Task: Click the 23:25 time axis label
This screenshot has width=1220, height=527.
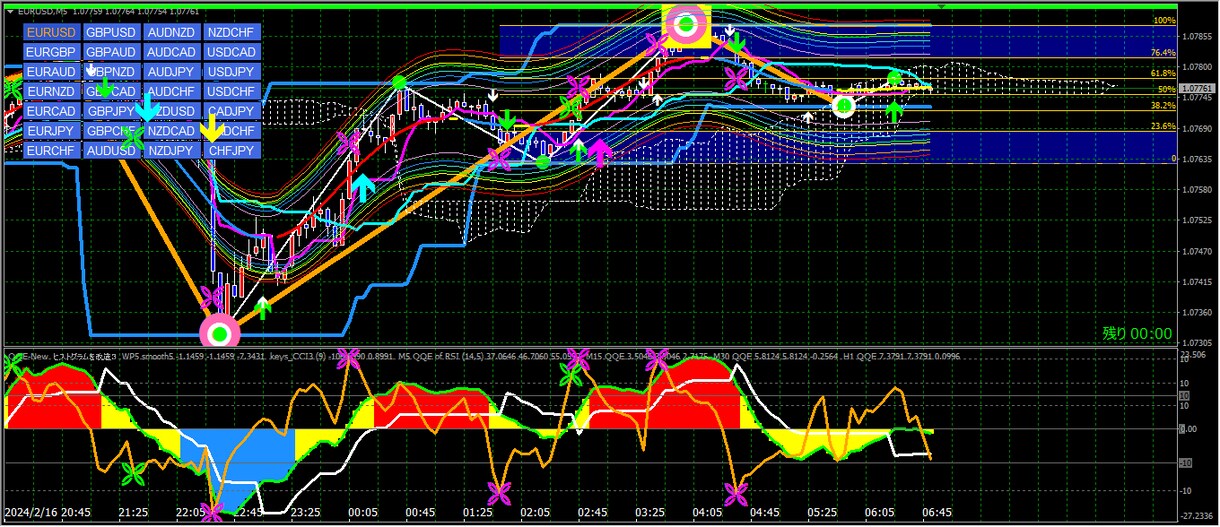Action: 307,512
